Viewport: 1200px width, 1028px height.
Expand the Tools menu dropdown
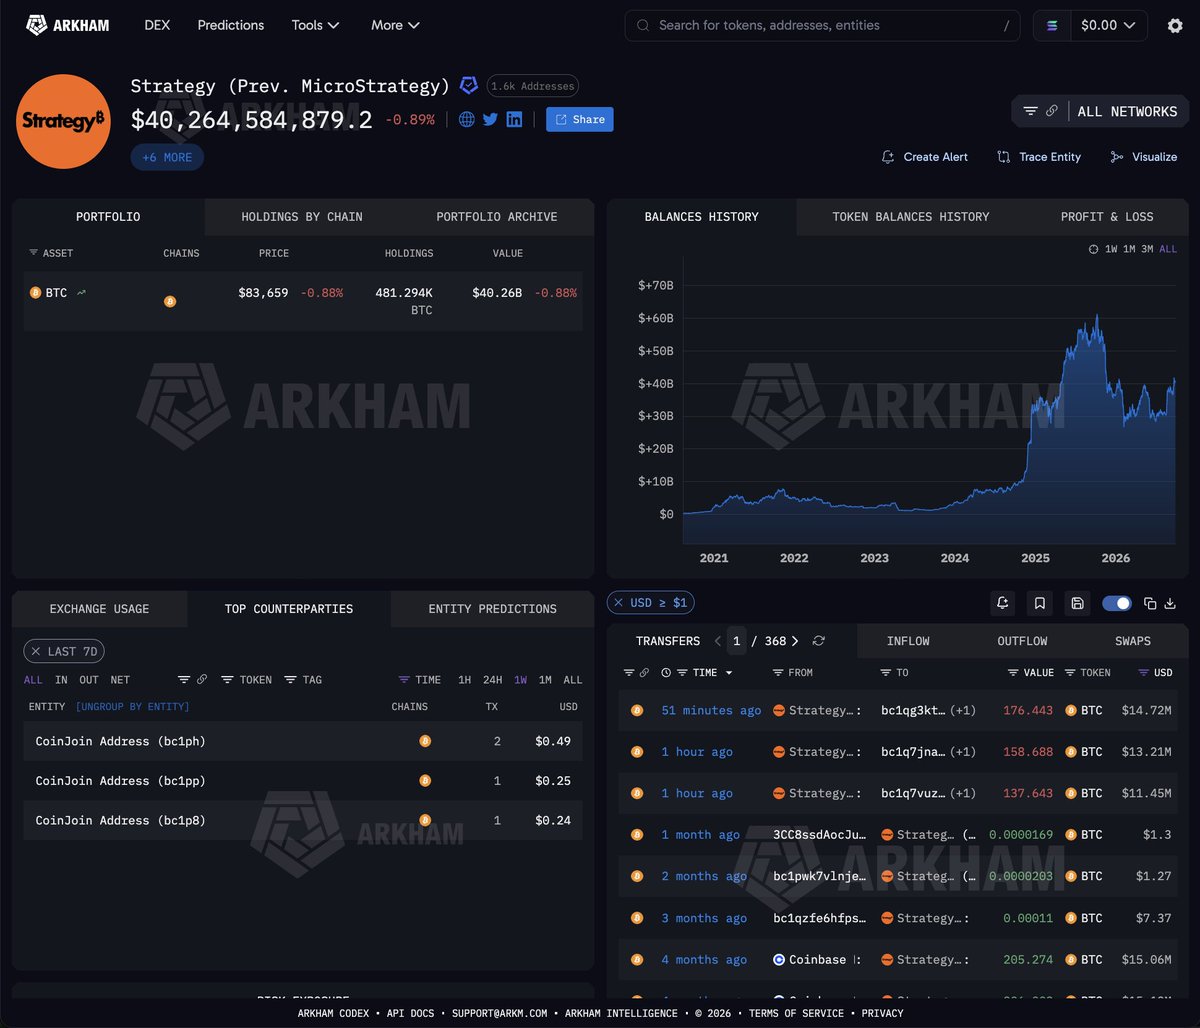point(315,25)
